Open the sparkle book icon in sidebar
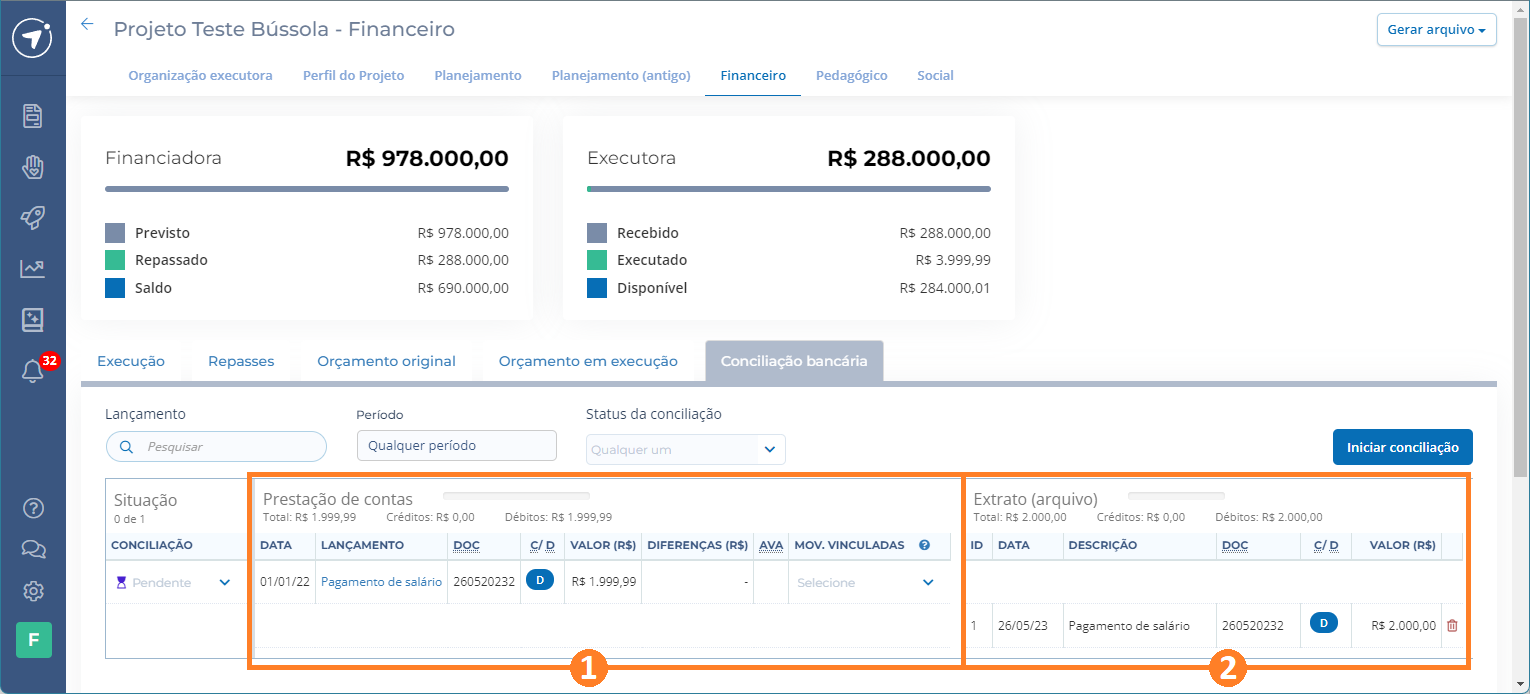The height and width of the screenshot is (694, 1530). (x=33, y=319)
